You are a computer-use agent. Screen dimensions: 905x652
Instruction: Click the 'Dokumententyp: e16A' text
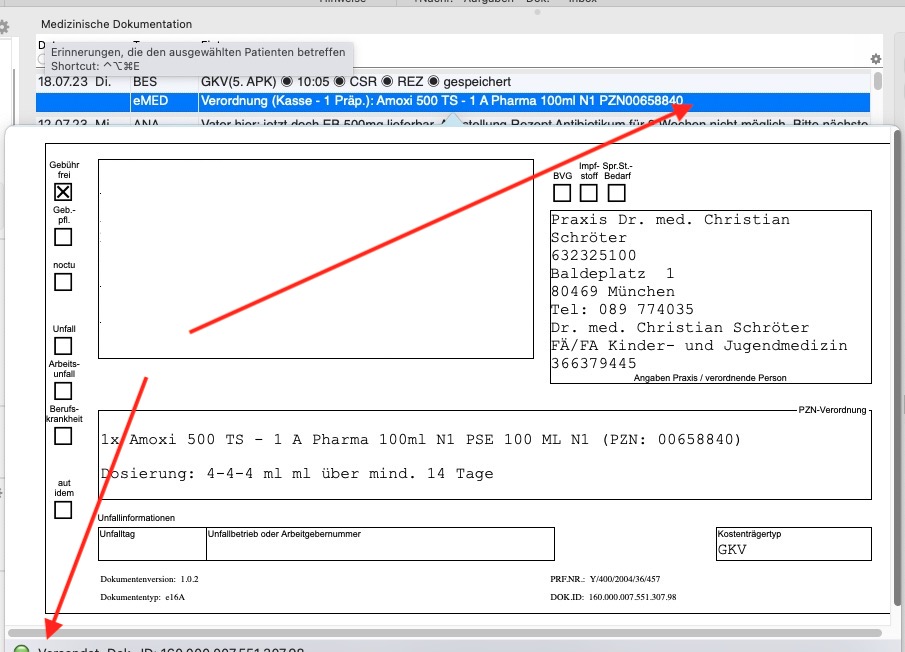pos(143,597)
